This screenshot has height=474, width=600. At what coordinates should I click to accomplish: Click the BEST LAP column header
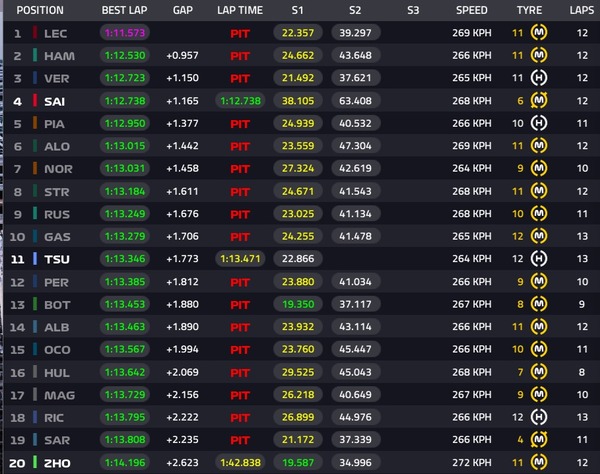(x=124, y=10)
